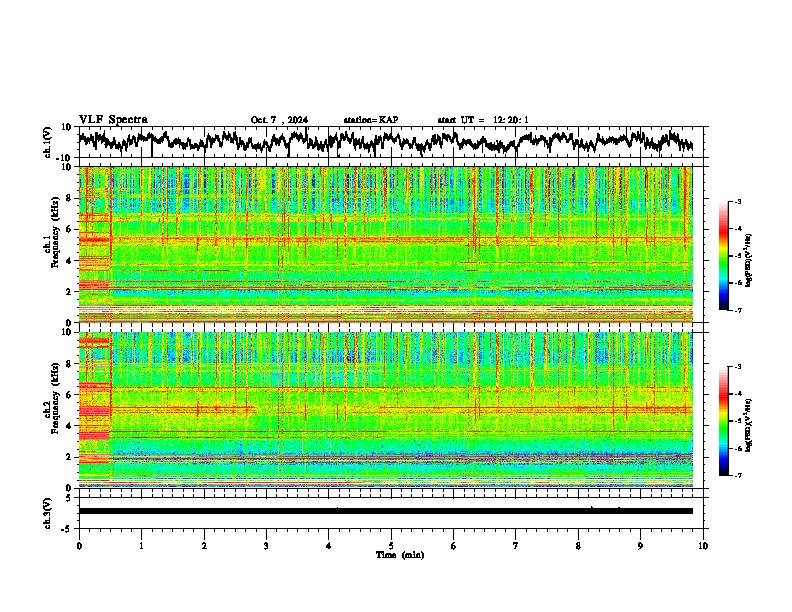Click the time axis tick label "10"
The image size is (792, 612).
(703, 546)
